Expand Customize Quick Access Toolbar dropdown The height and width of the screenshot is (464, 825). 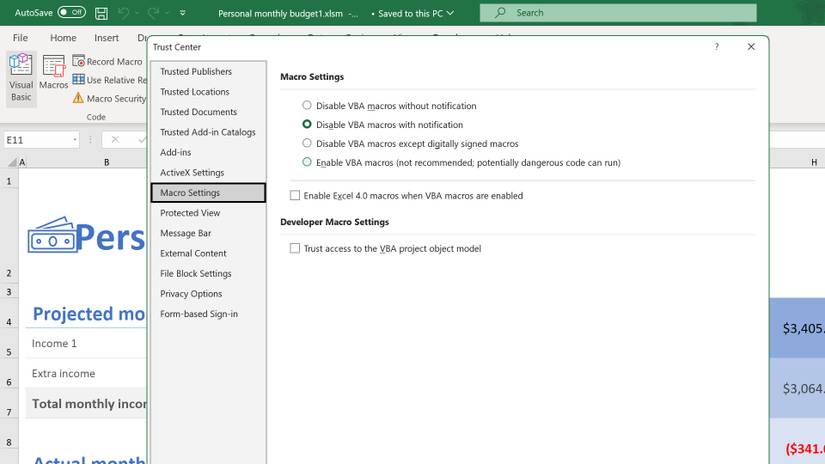183,13
